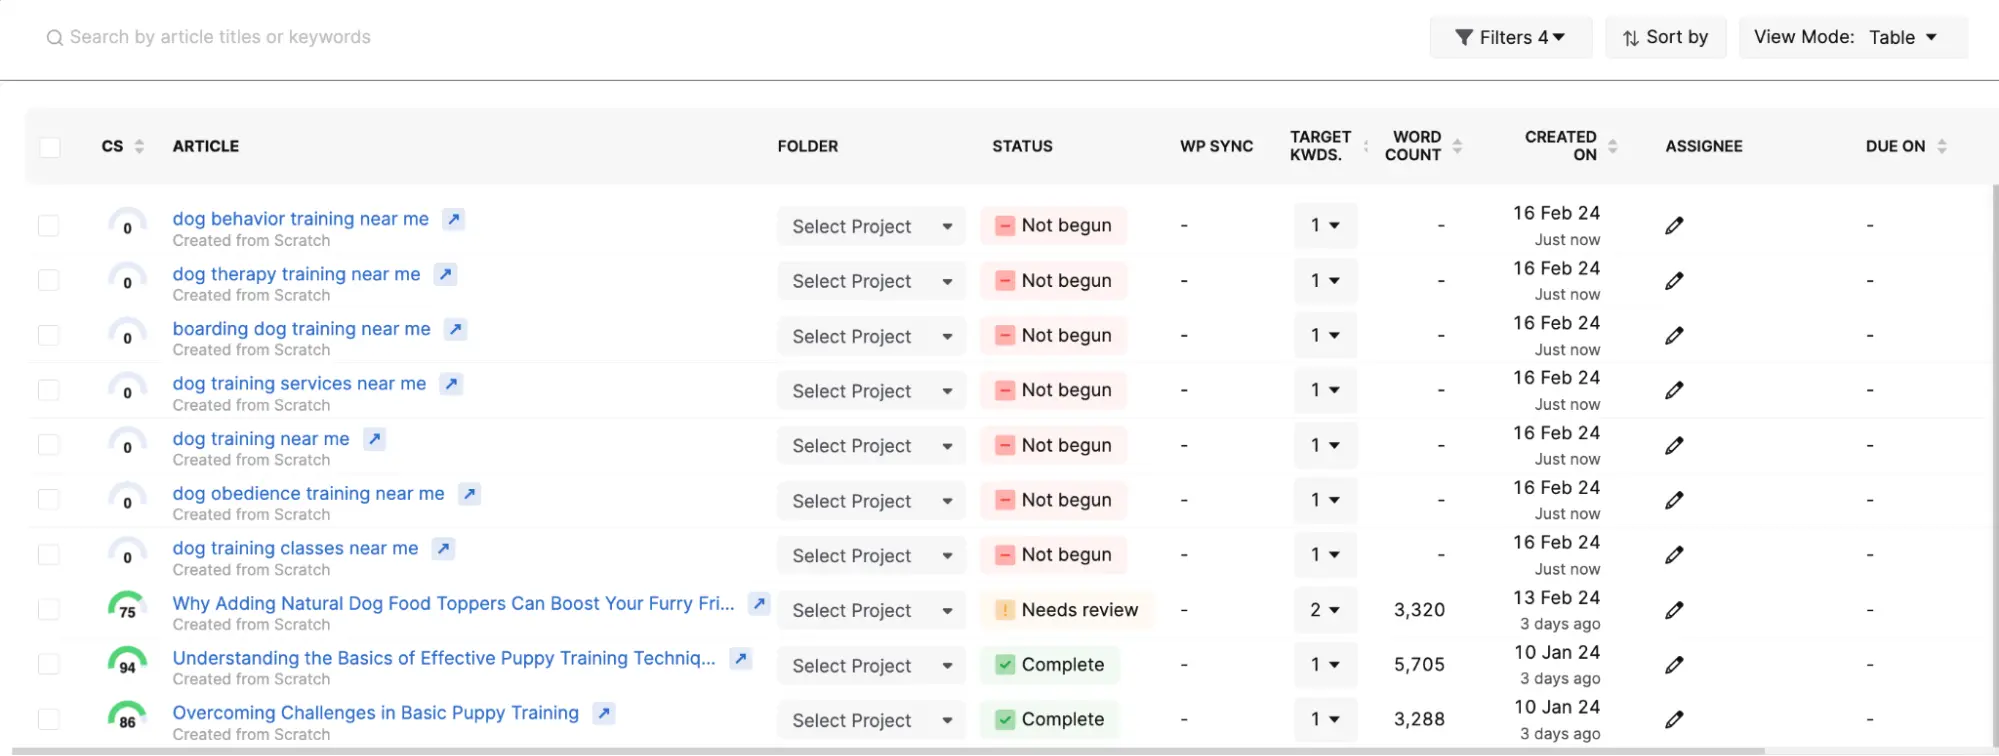Click the STATUS column header
The height and width of the screenshot is (756, 1999).
pyautogui.click(x=1022, y=146)
